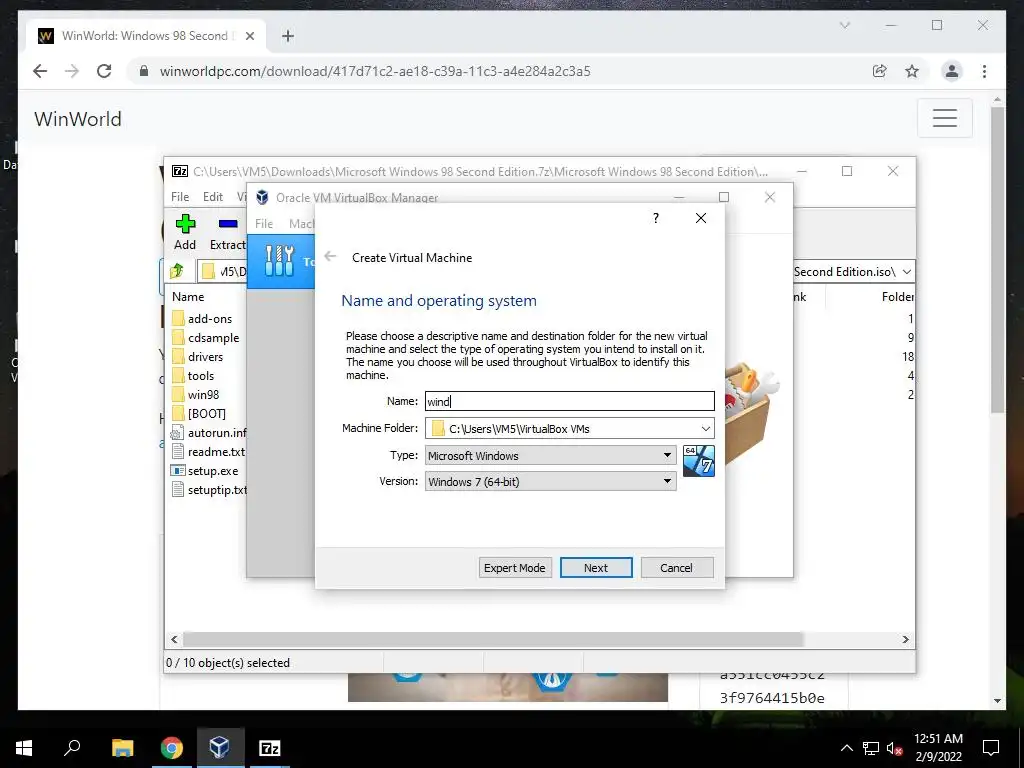Click the Chrome back button

40,71
